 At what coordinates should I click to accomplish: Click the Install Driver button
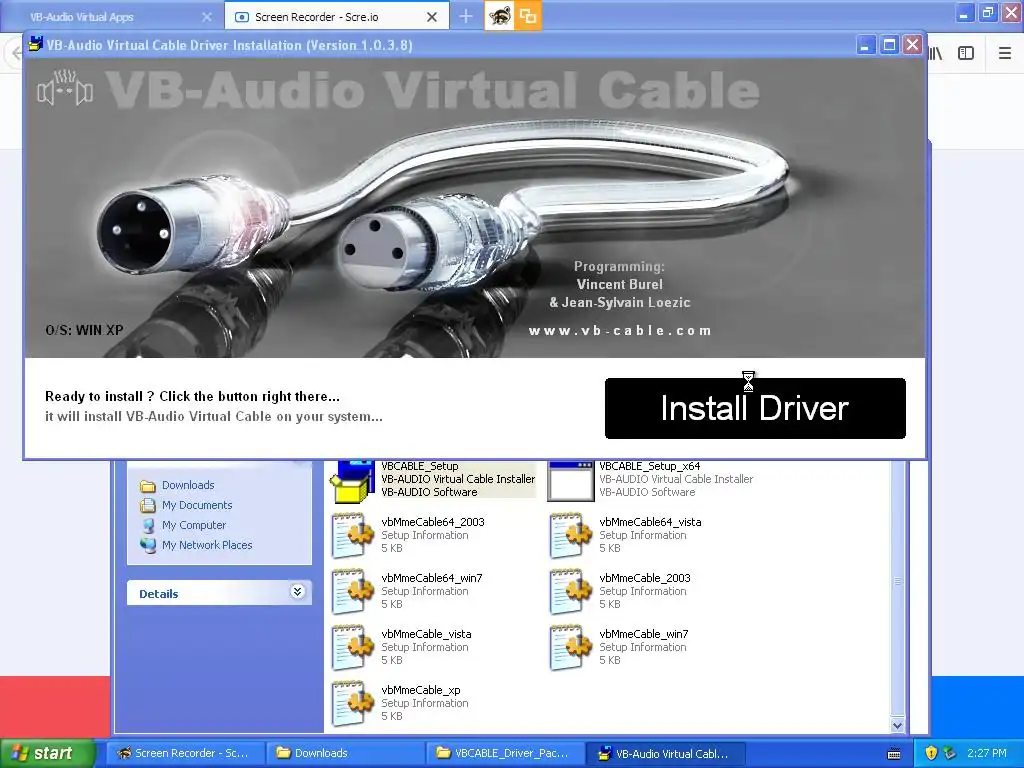[755, 408]
